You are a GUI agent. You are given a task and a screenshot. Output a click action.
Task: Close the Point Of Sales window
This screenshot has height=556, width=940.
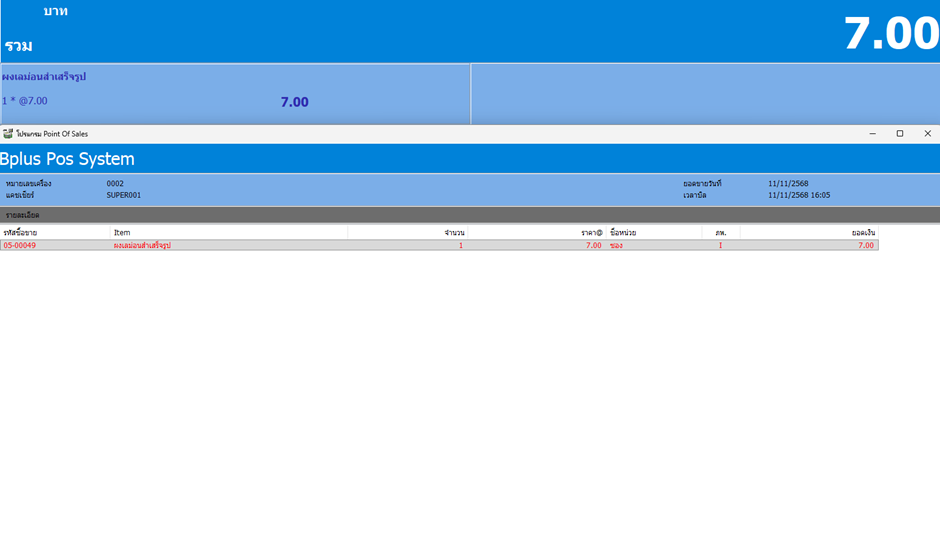(927, 133)
